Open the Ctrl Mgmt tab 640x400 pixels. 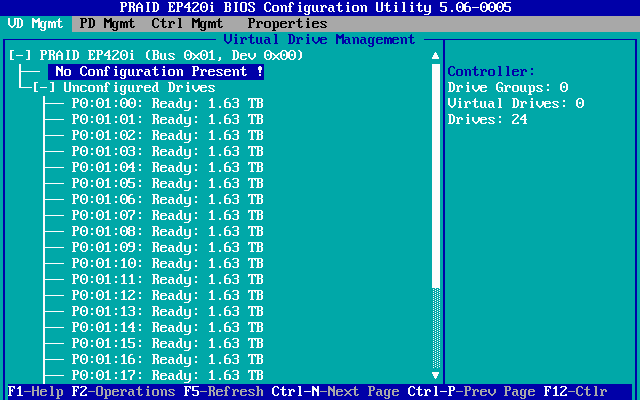point(187,24)
